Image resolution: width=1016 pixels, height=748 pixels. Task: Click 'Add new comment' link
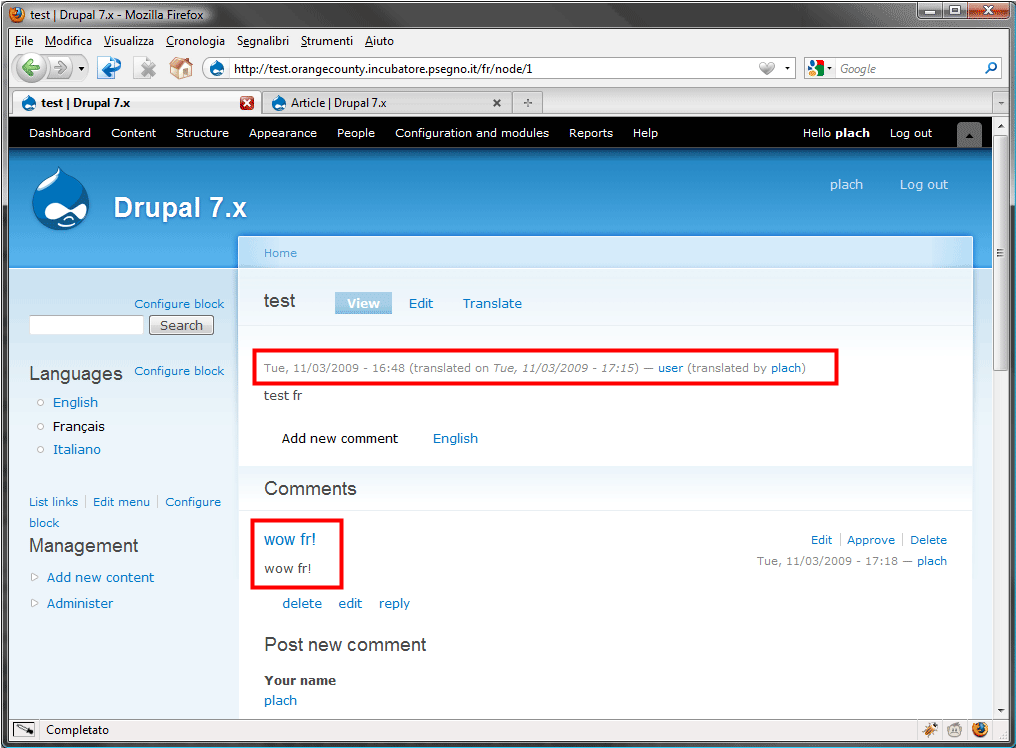[340, 439]
